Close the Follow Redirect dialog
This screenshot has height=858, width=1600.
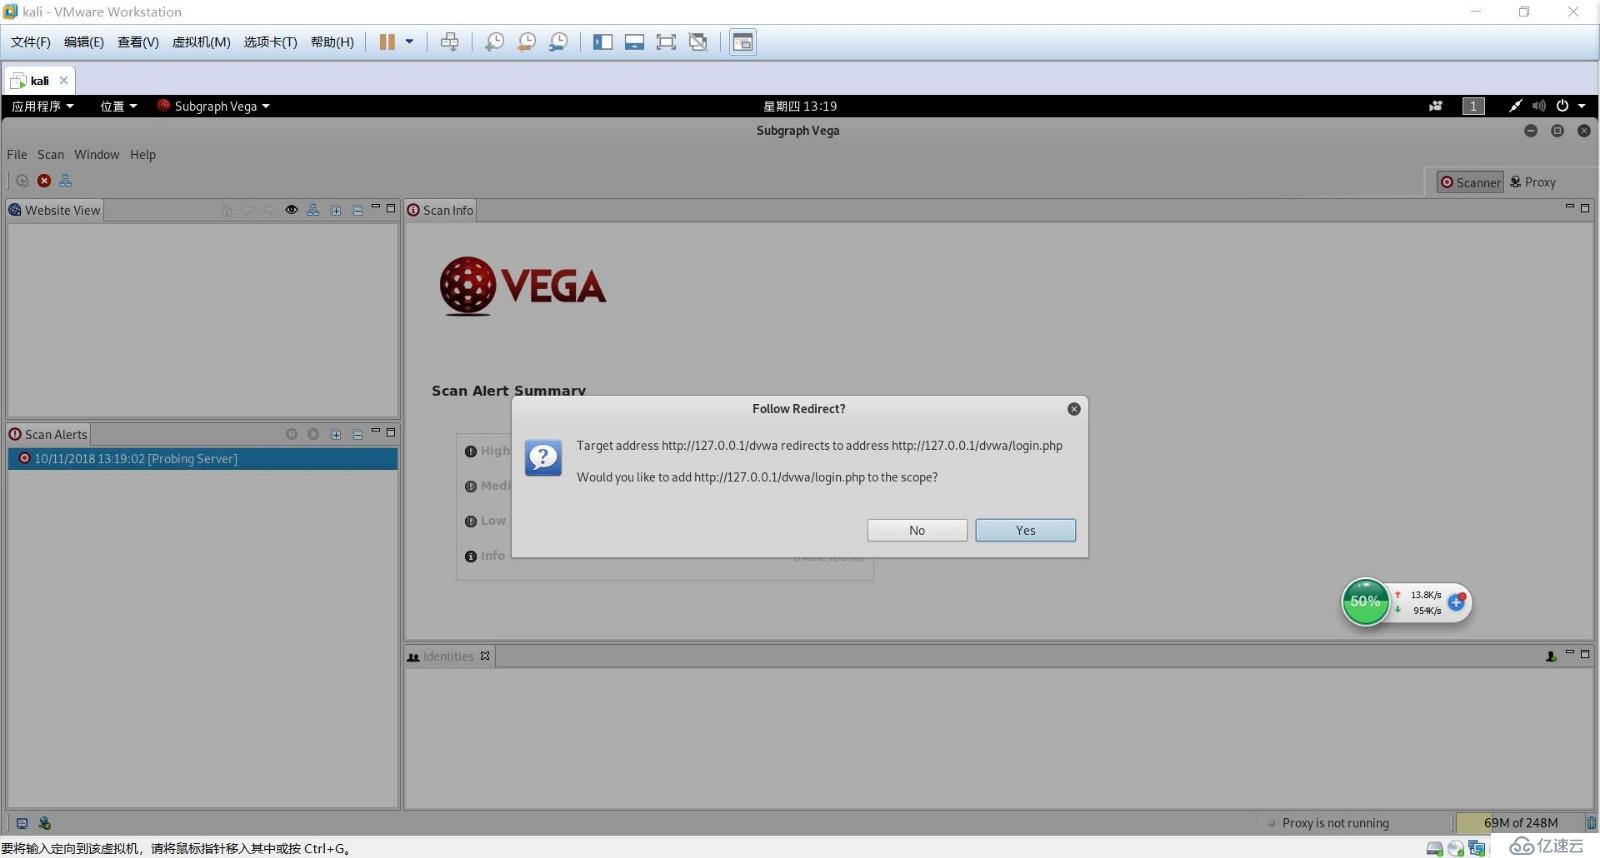pyautogui.click(x=1074, y=409)
